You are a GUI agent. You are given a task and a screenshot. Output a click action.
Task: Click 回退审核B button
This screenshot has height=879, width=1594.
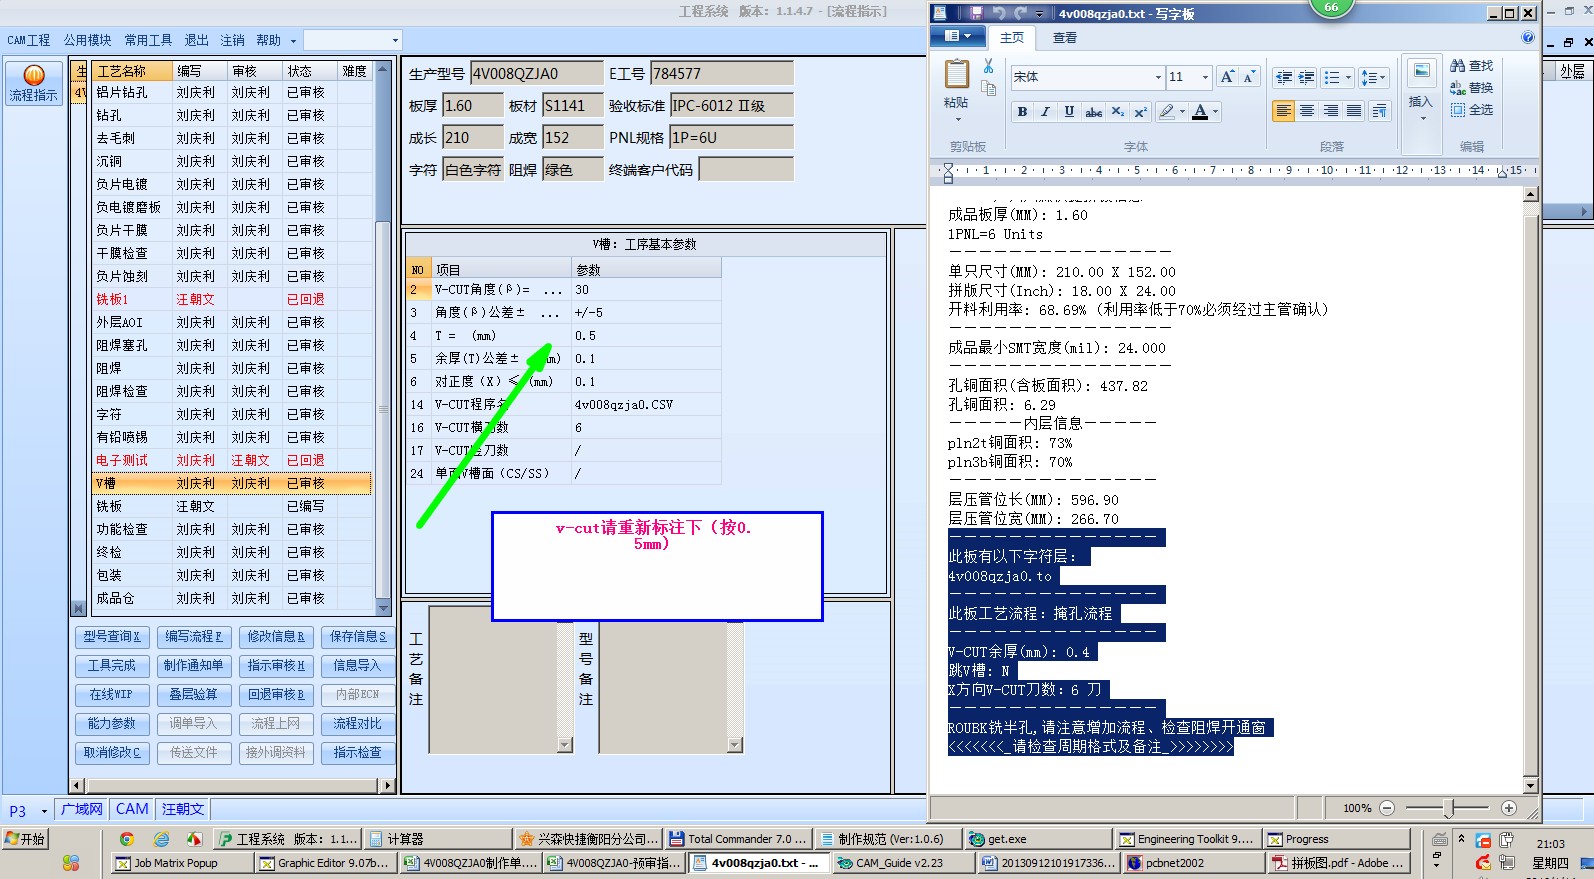276,694
